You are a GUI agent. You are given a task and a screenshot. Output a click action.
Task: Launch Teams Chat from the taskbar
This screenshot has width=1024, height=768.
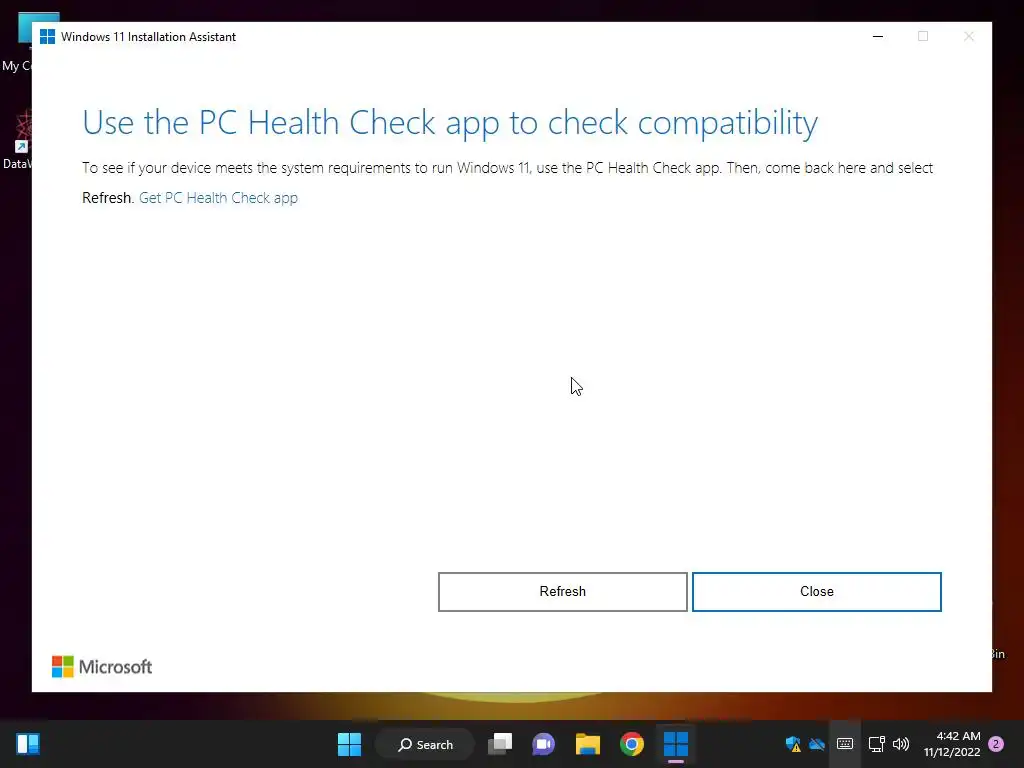pyautogui.click(x=543, y=744)
